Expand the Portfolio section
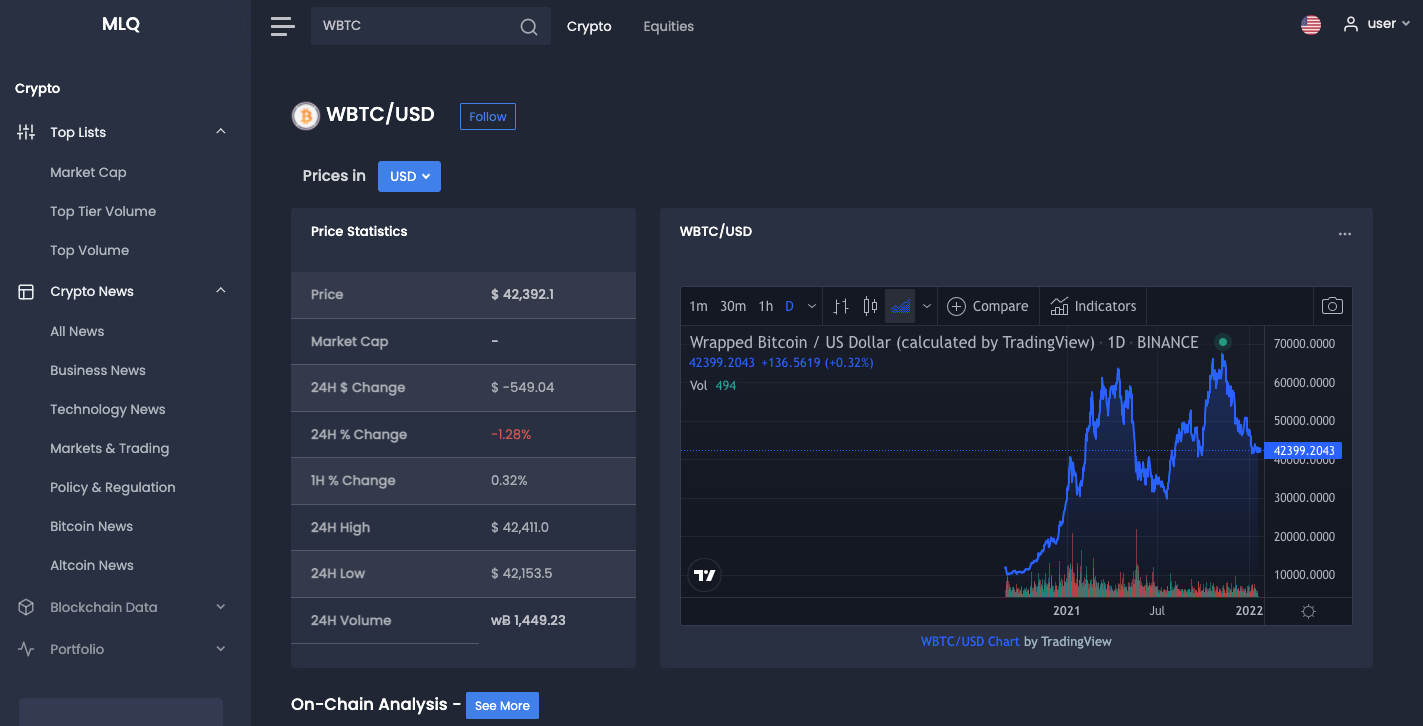The image size is (1423, 726). point(221,649)
